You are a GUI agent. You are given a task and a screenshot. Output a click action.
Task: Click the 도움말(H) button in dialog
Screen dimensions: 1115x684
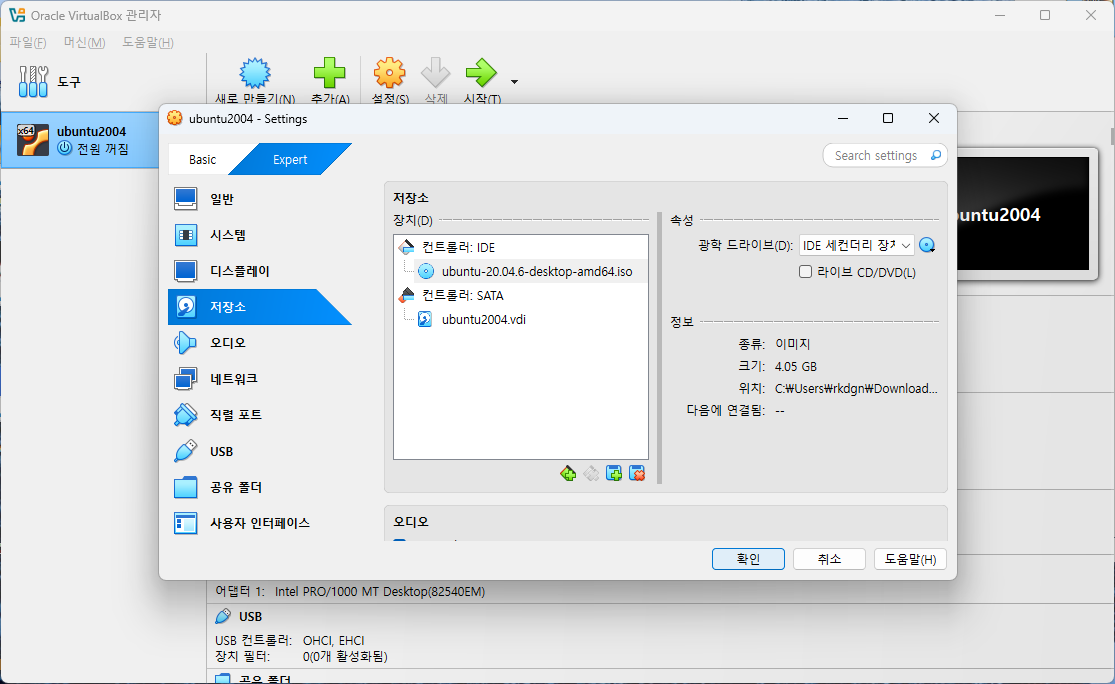point(910,559)
